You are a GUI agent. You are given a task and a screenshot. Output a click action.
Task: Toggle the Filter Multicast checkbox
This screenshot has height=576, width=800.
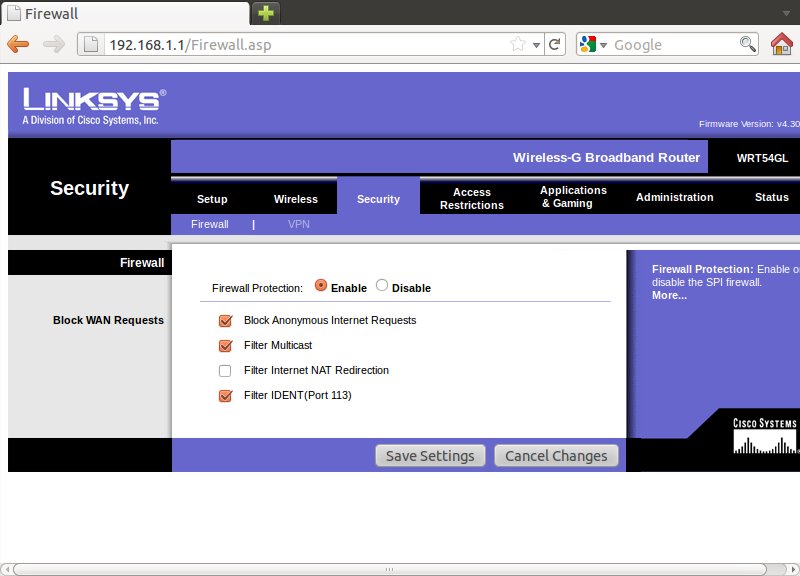point(225,346)
